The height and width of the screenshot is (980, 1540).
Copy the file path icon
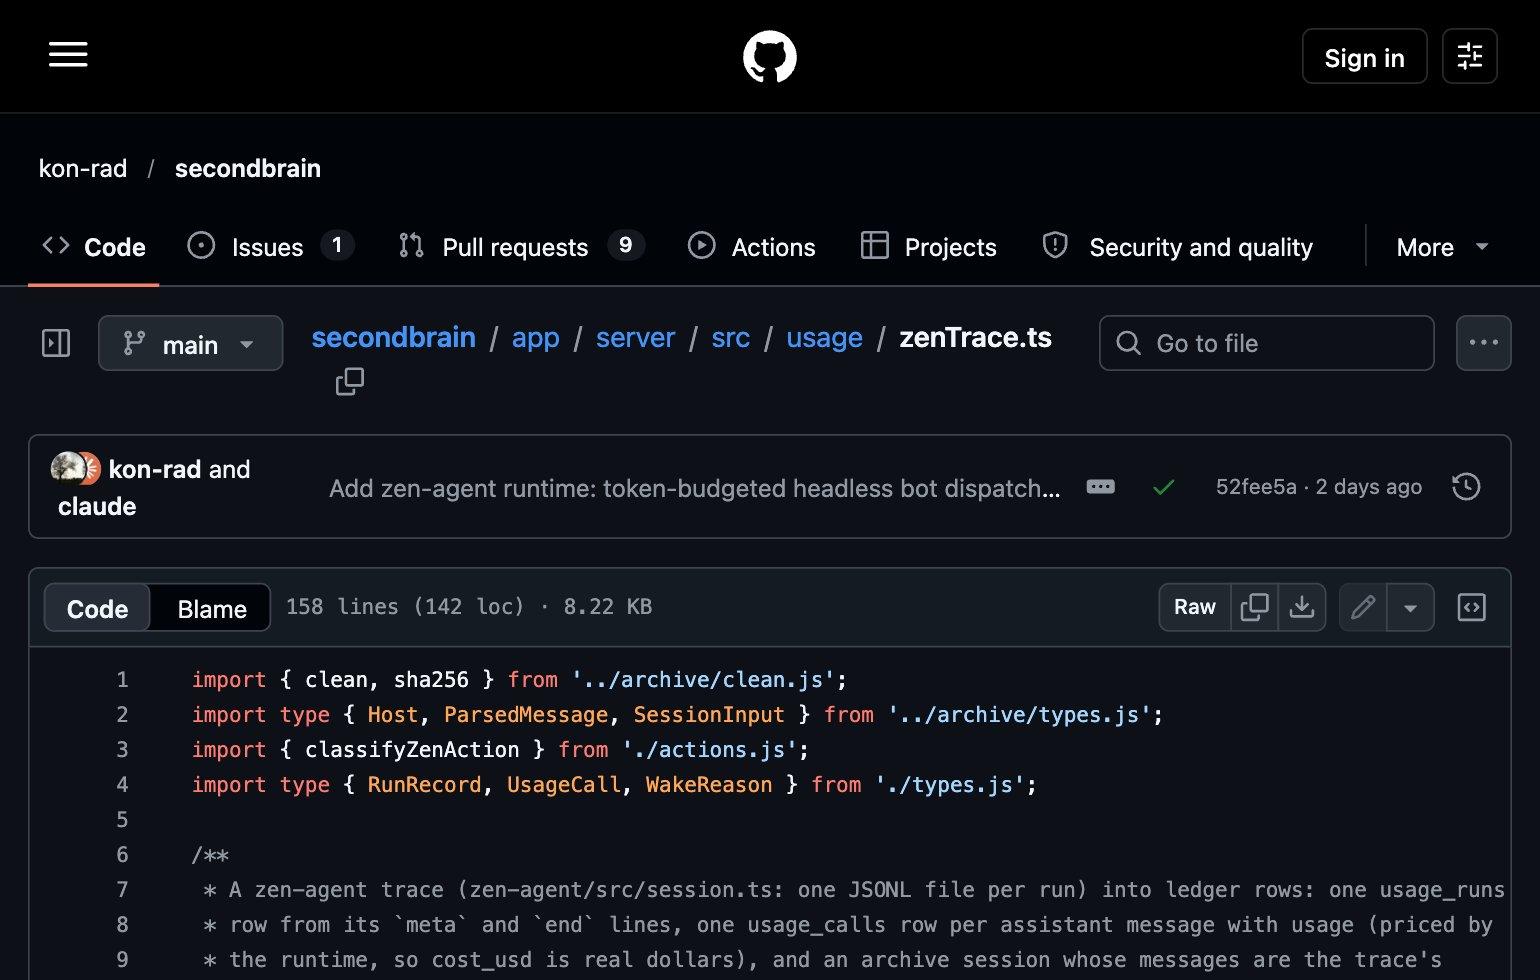350,381
